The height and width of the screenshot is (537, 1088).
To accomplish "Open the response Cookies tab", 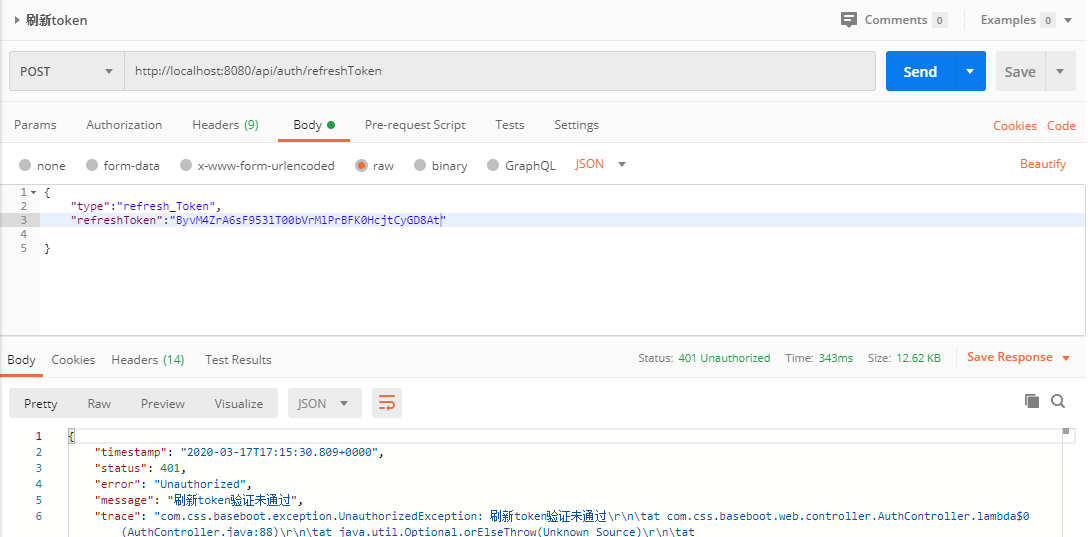I will pyautogui.click(x=73, y=359).
